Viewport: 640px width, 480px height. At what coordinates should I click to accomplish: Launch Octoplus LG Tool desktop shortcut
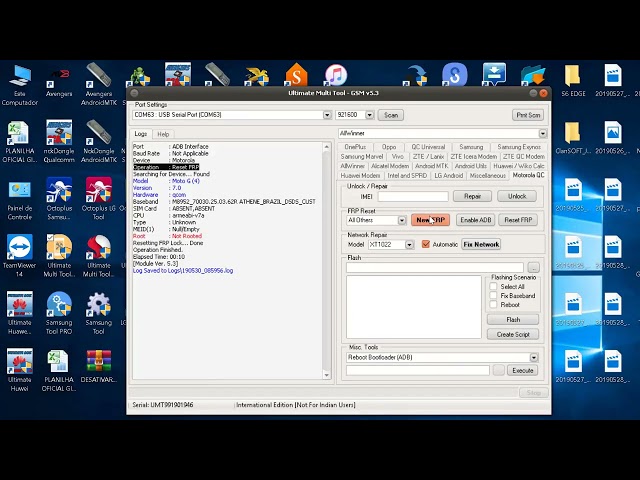pyautogui.click(x=98, y=198)
